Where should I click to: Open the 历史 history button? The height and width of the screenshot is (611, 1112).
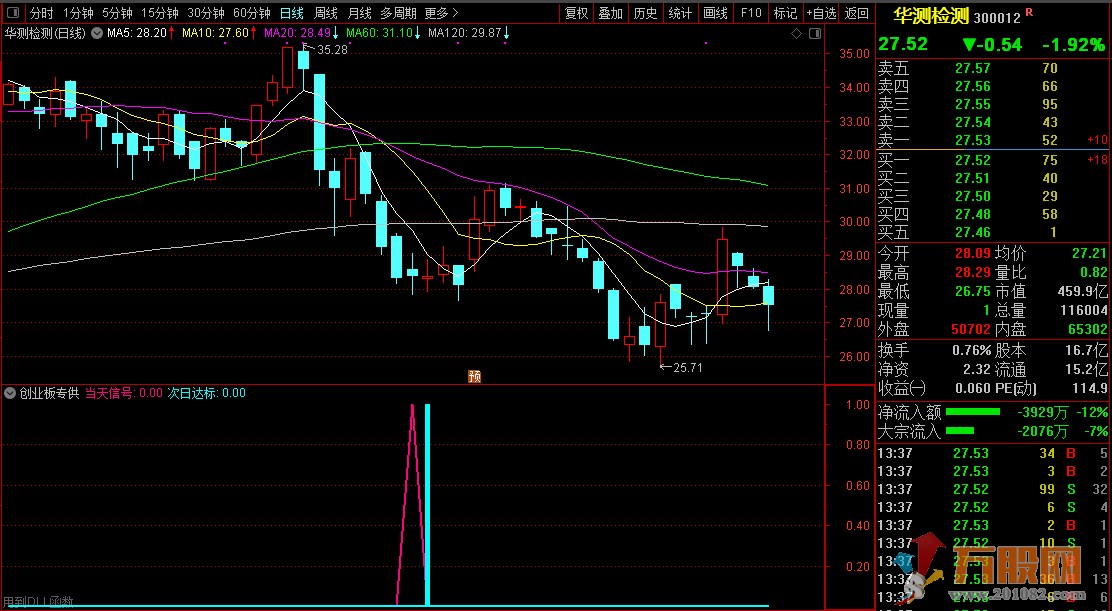645,13
